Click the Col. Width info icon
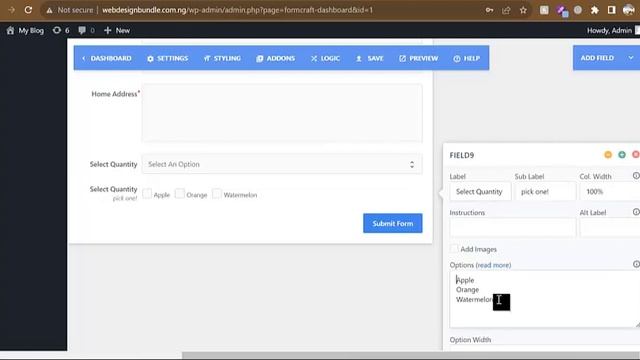640x360 pixels. tap(636, 176)
